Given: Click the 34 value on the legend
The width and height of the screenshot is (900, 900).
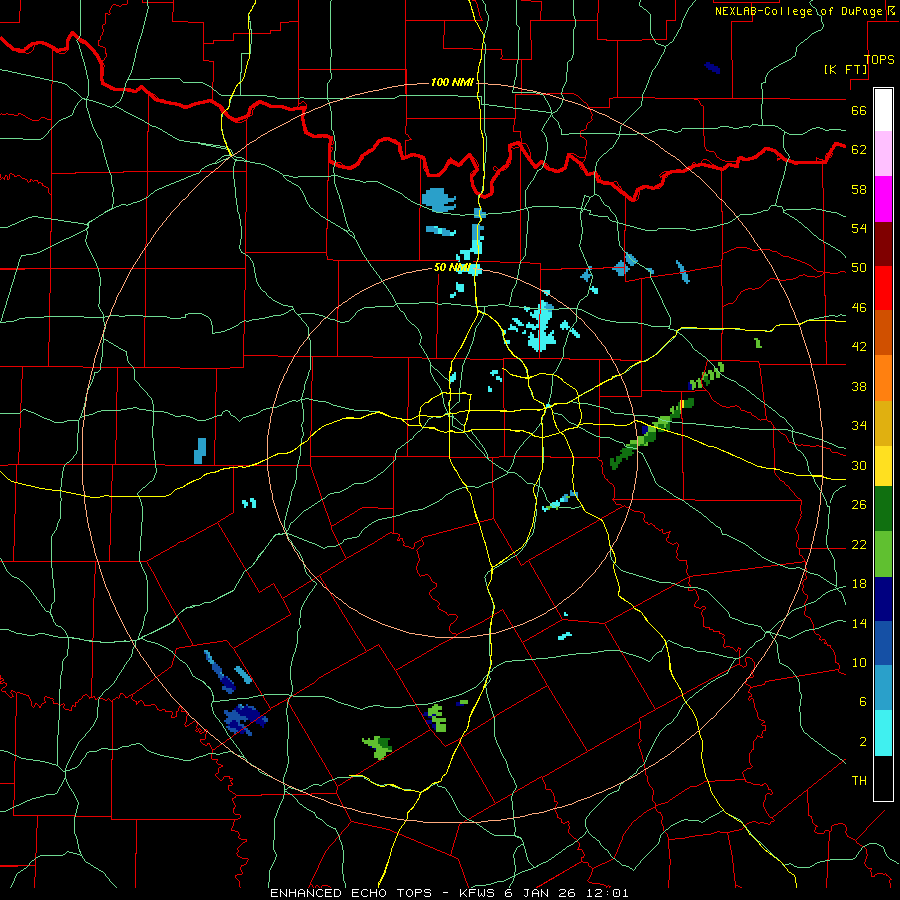Looking at the screenshot, I should pos(859,426).
